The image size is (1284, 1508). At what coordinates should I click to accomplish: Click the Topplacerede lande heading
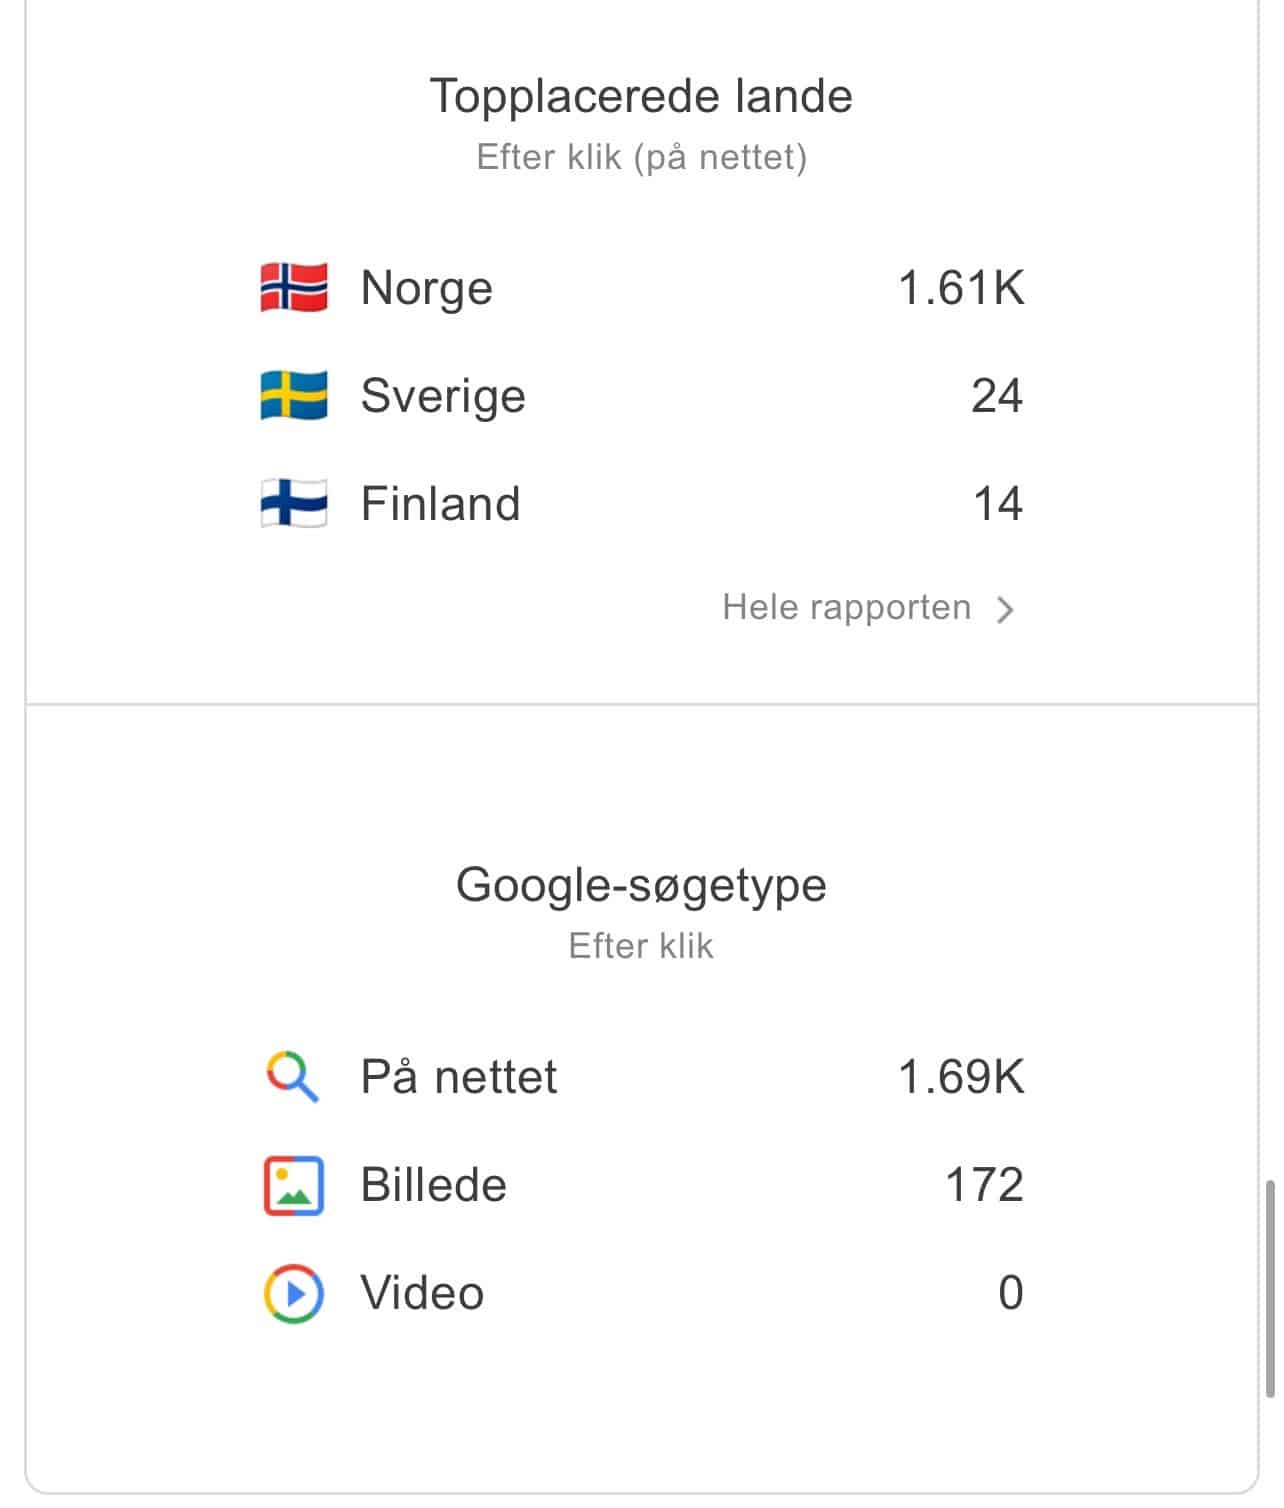point(641,96)
